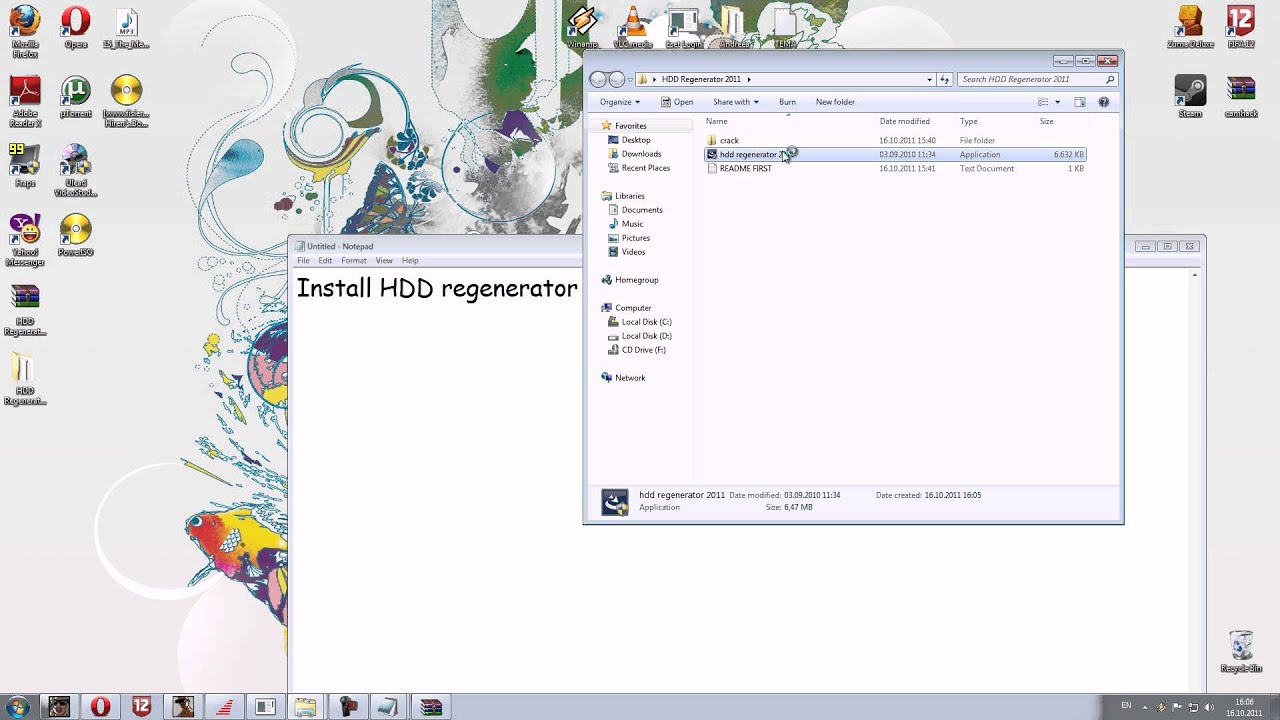Open the change view options dropdown arrow
1280x720 pixels.
click(1057, 102)
